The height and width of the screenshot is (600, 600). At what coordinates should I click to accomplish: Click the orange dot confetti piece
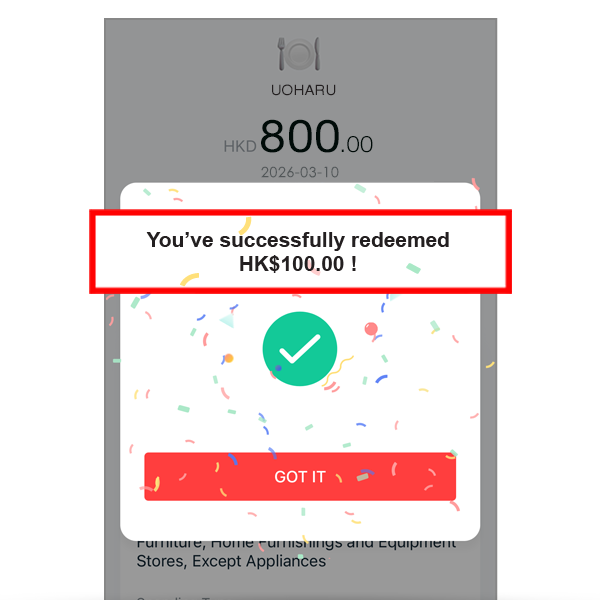pyautogui.click(x=229, y=358)
